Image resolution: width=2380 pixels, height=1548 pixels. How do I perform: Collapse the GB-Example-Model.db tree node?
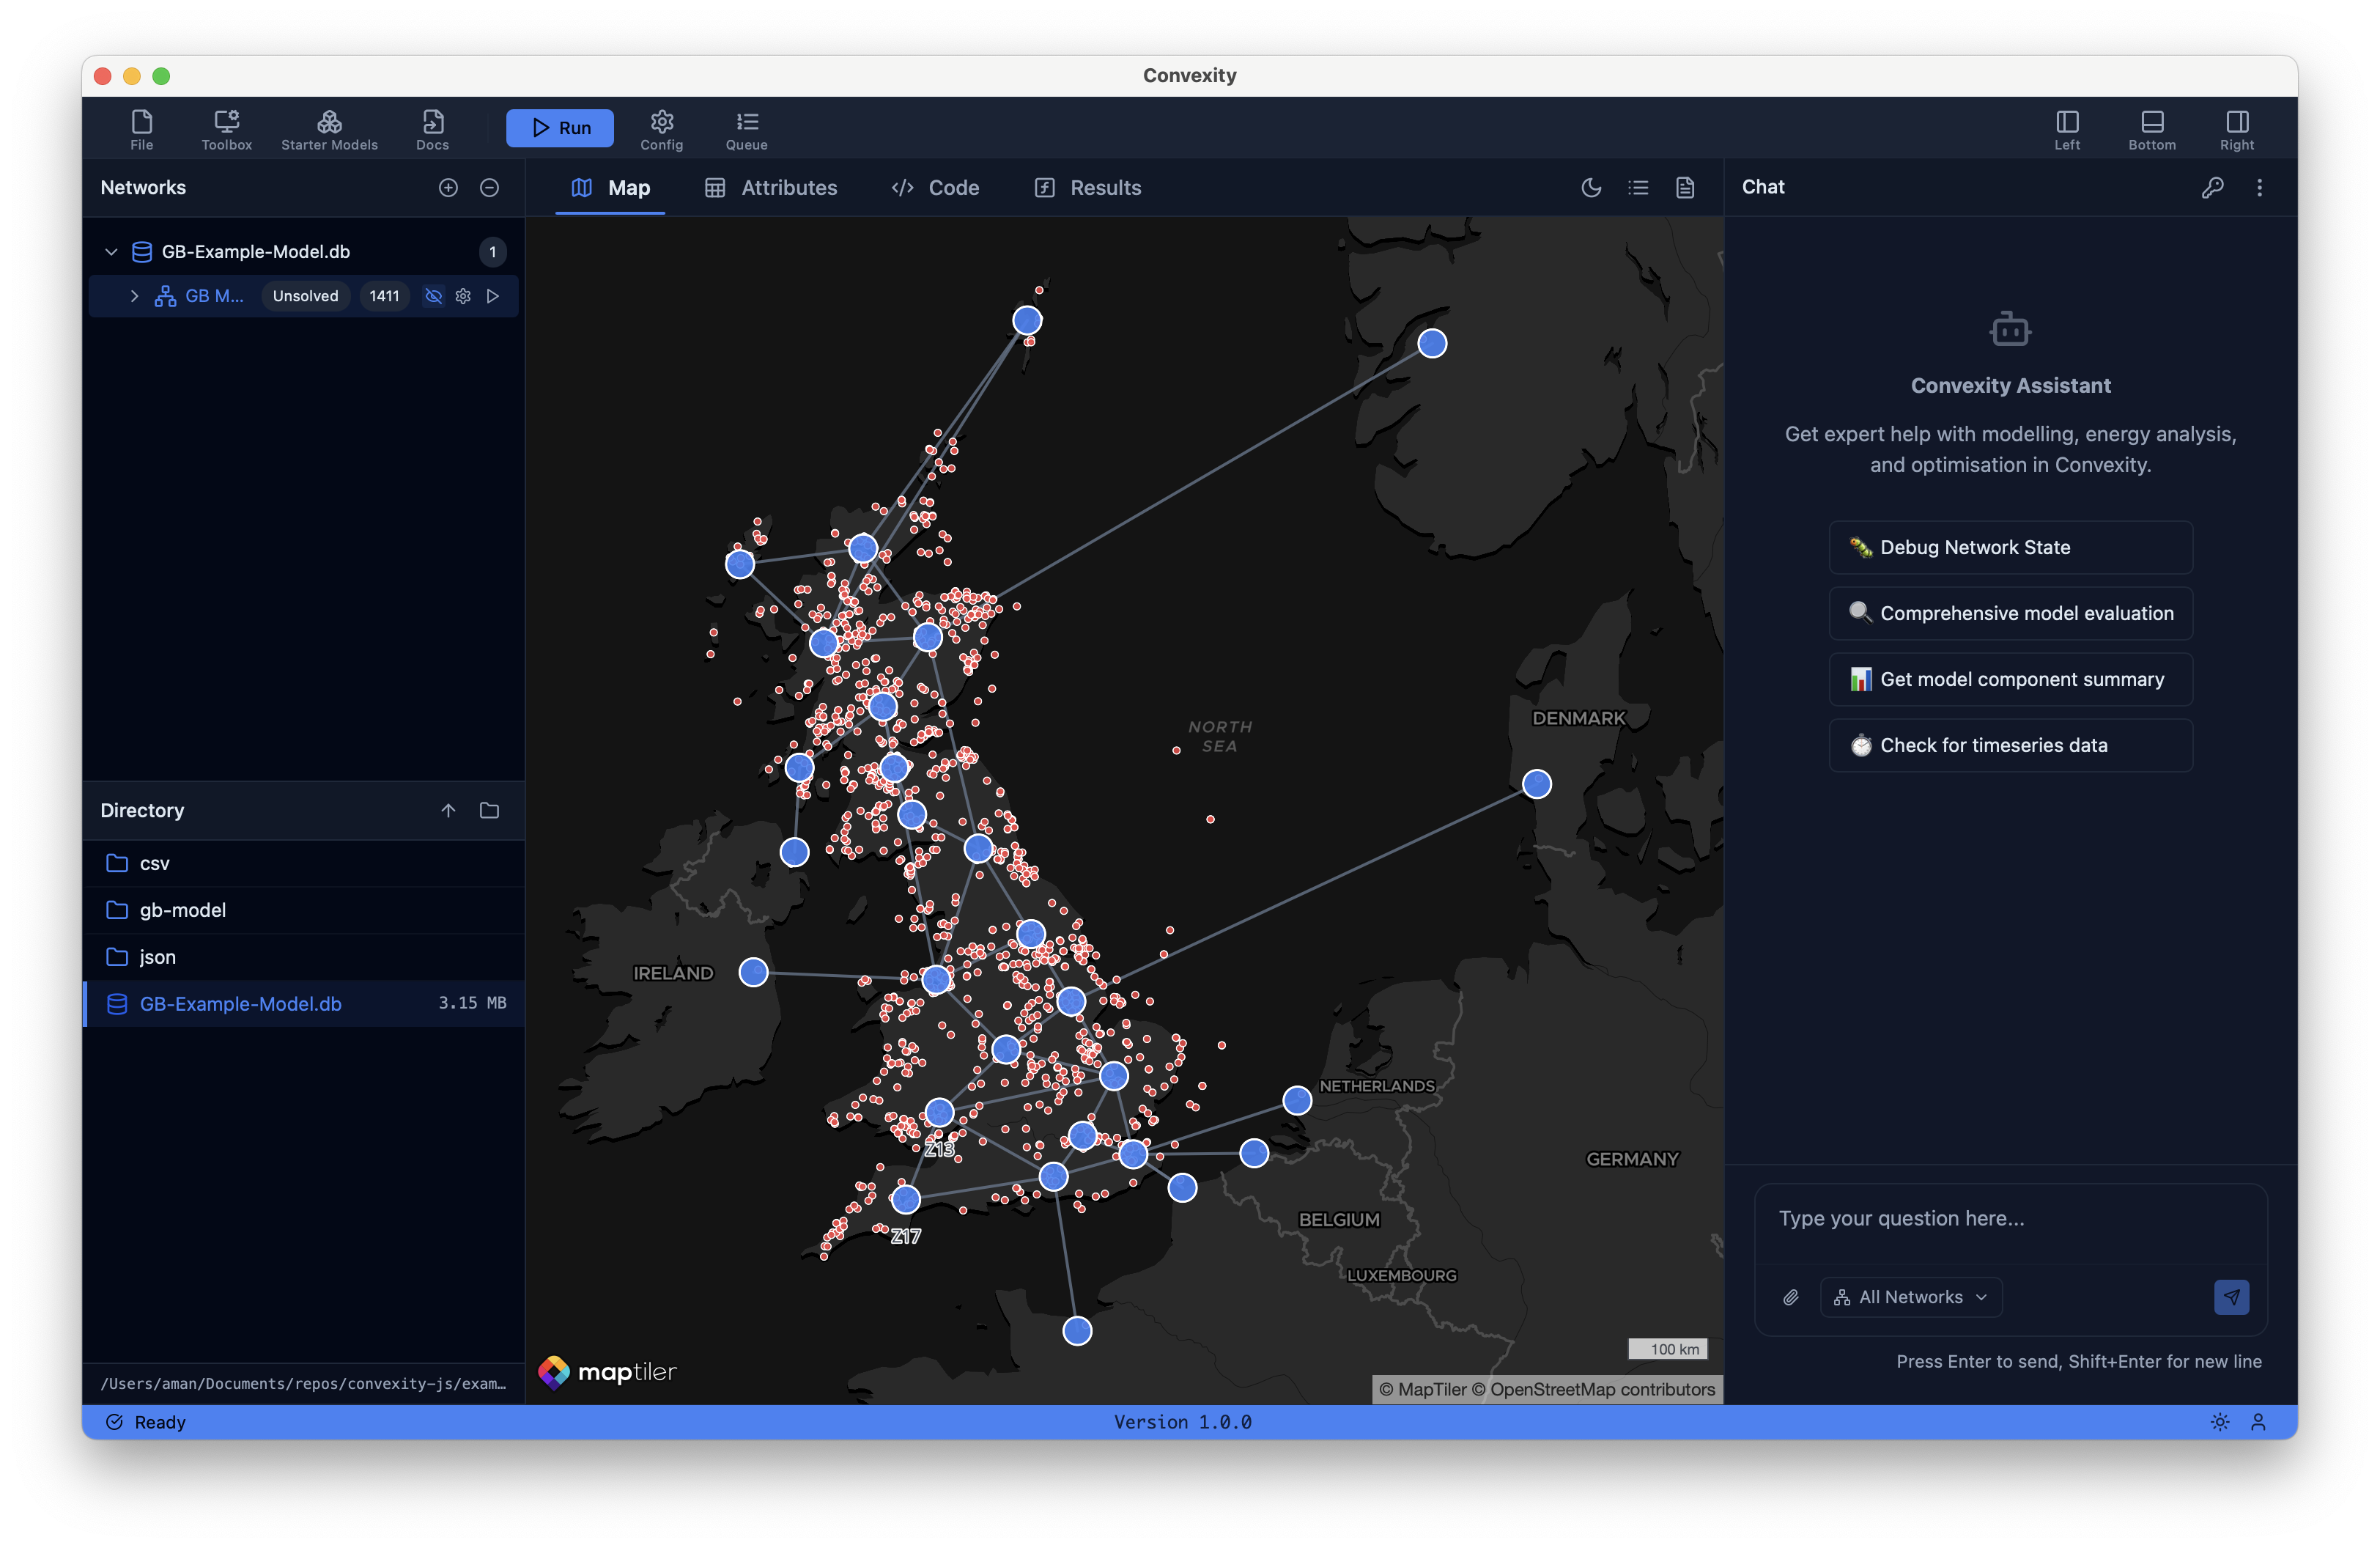click(111, 252)
